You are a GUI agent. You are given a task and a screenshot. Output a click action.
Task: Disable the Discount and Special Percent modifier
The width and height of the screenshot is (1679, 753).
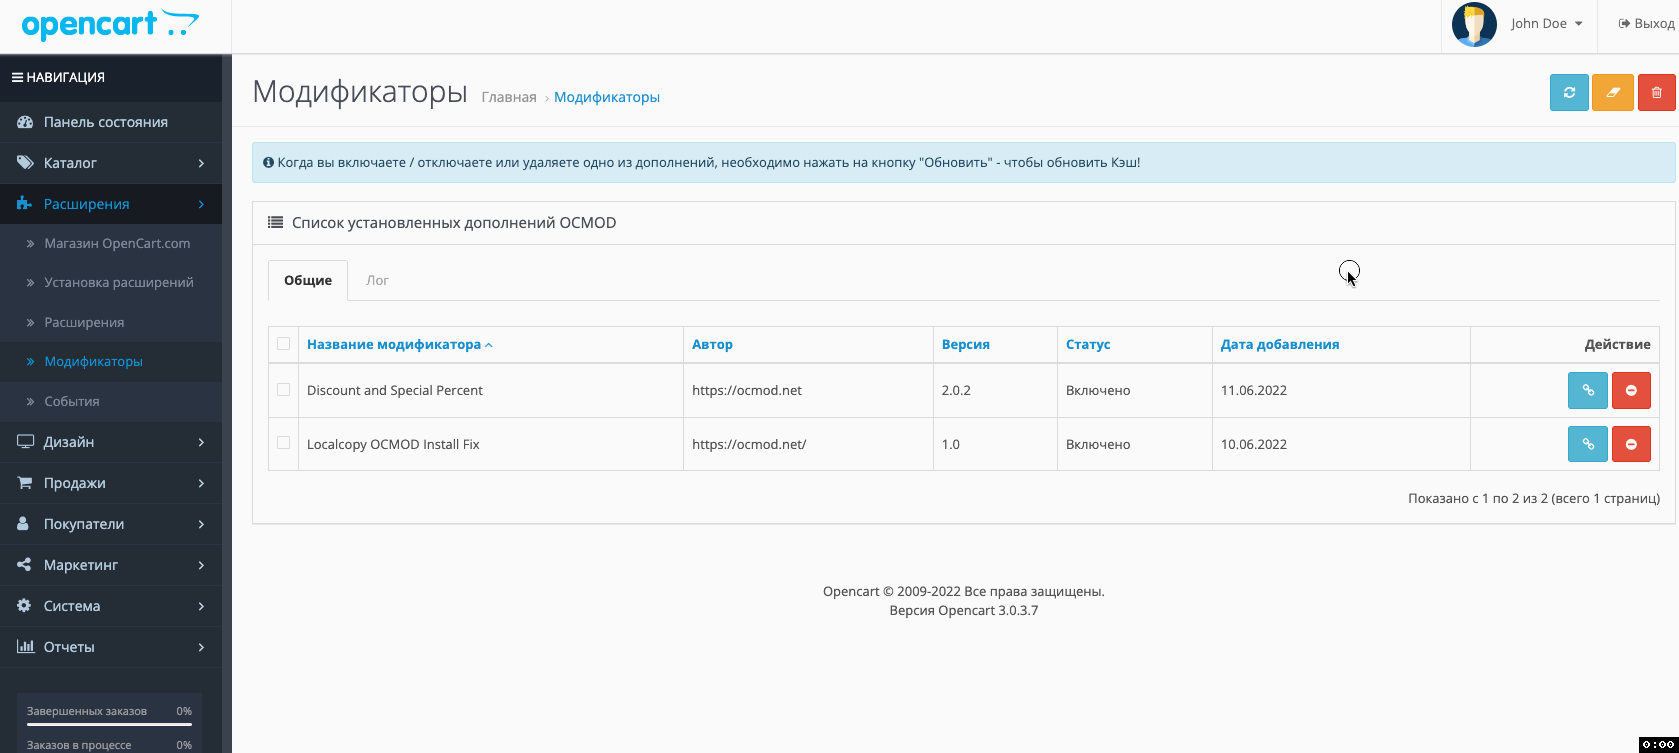[x=1631, y=391]
